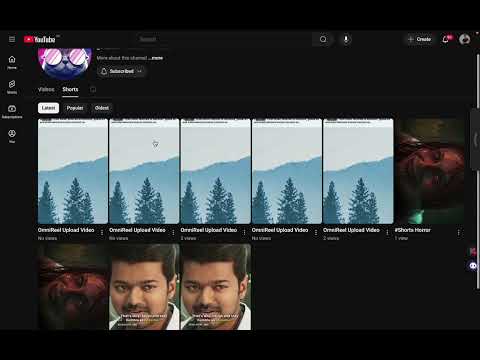Open the You sidebar page

click(x=12, y=136)
